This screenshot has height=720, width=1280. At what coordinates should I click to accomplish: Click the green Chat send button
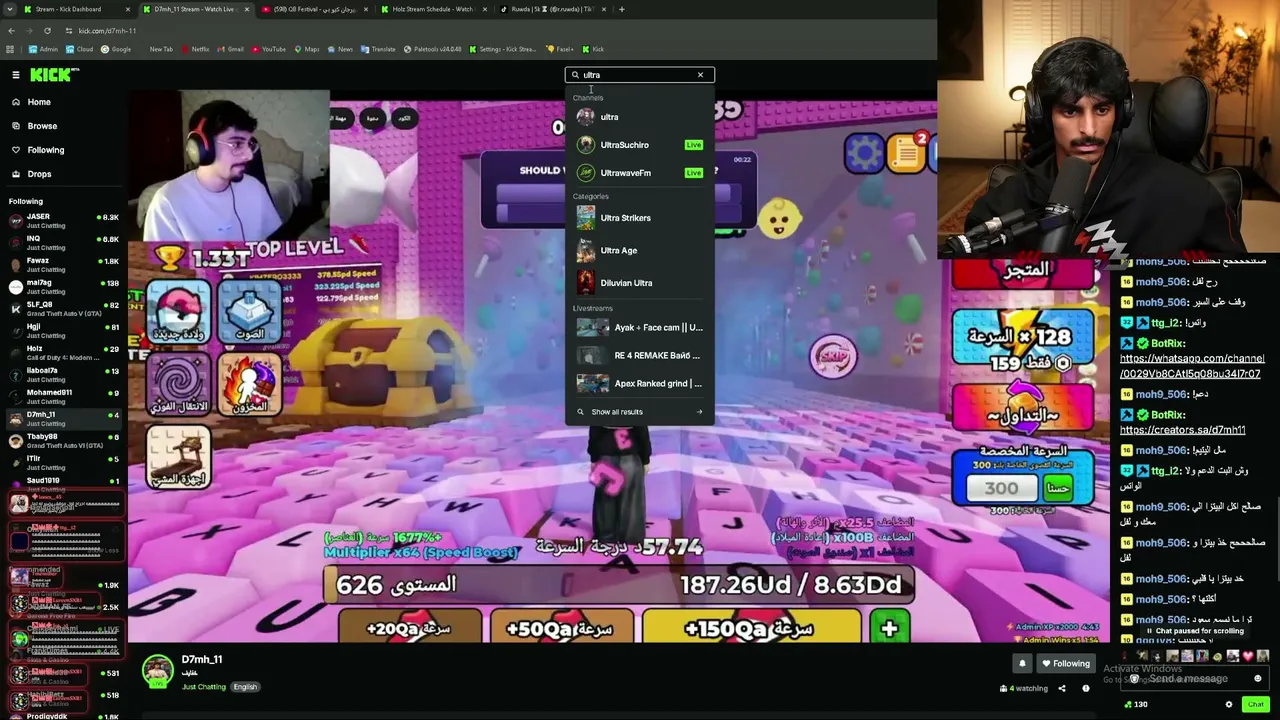pyautogui.click(x=1256, y=705)
